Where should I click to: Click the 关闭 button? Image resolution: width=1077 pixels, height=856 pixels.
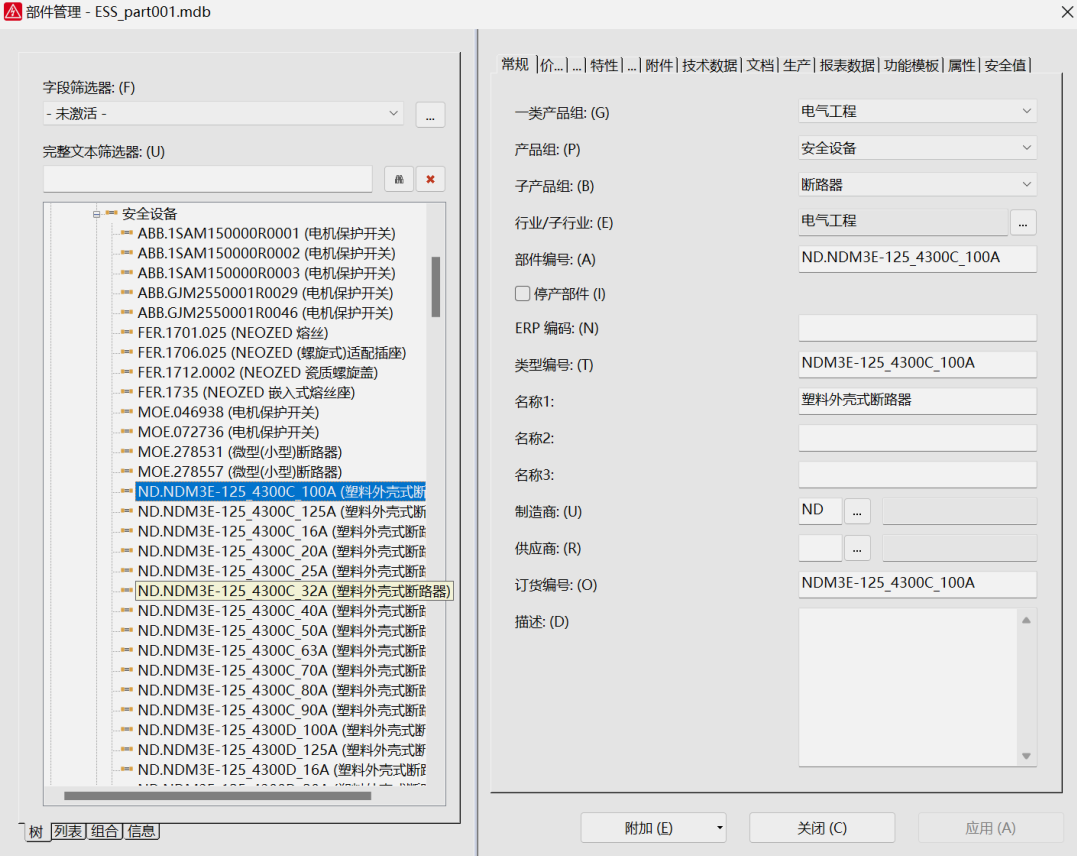821,828
